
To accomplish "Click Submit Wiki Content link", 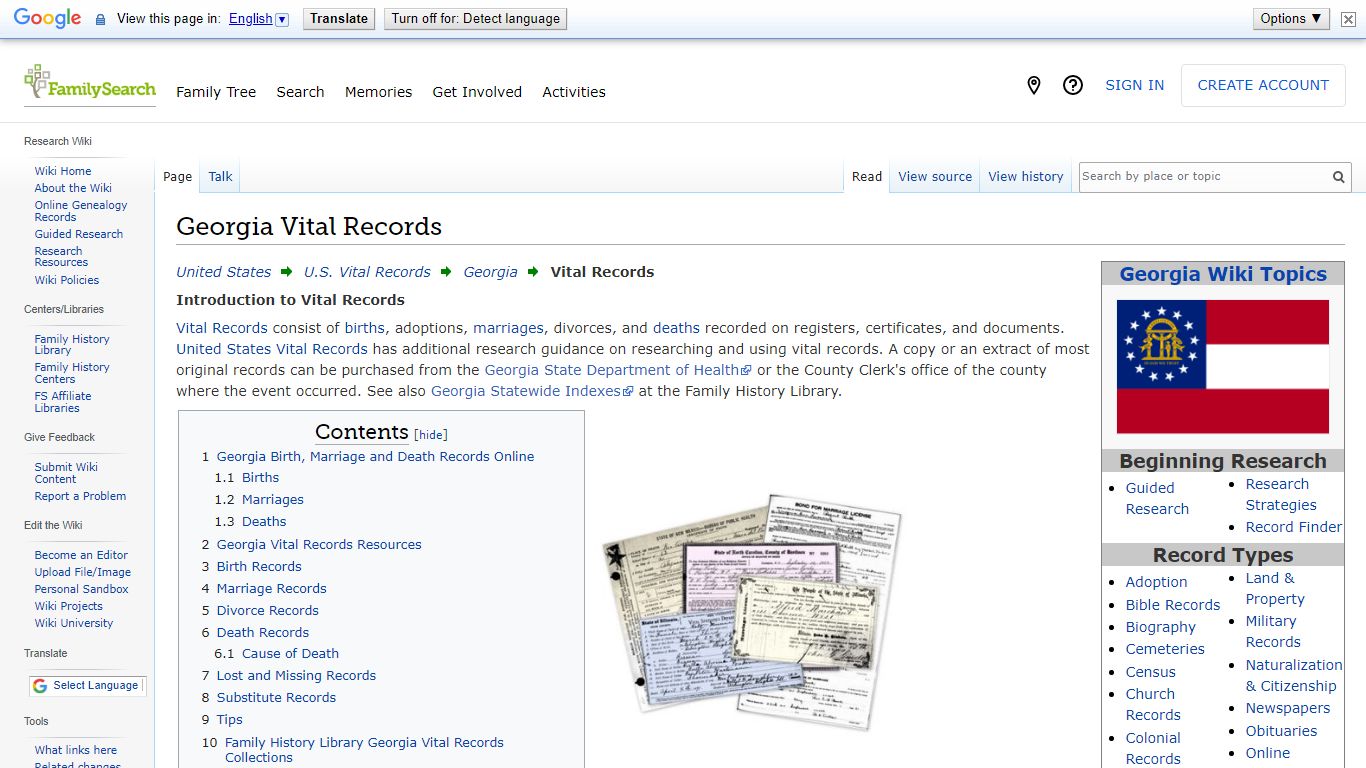I will click(66, 473).
